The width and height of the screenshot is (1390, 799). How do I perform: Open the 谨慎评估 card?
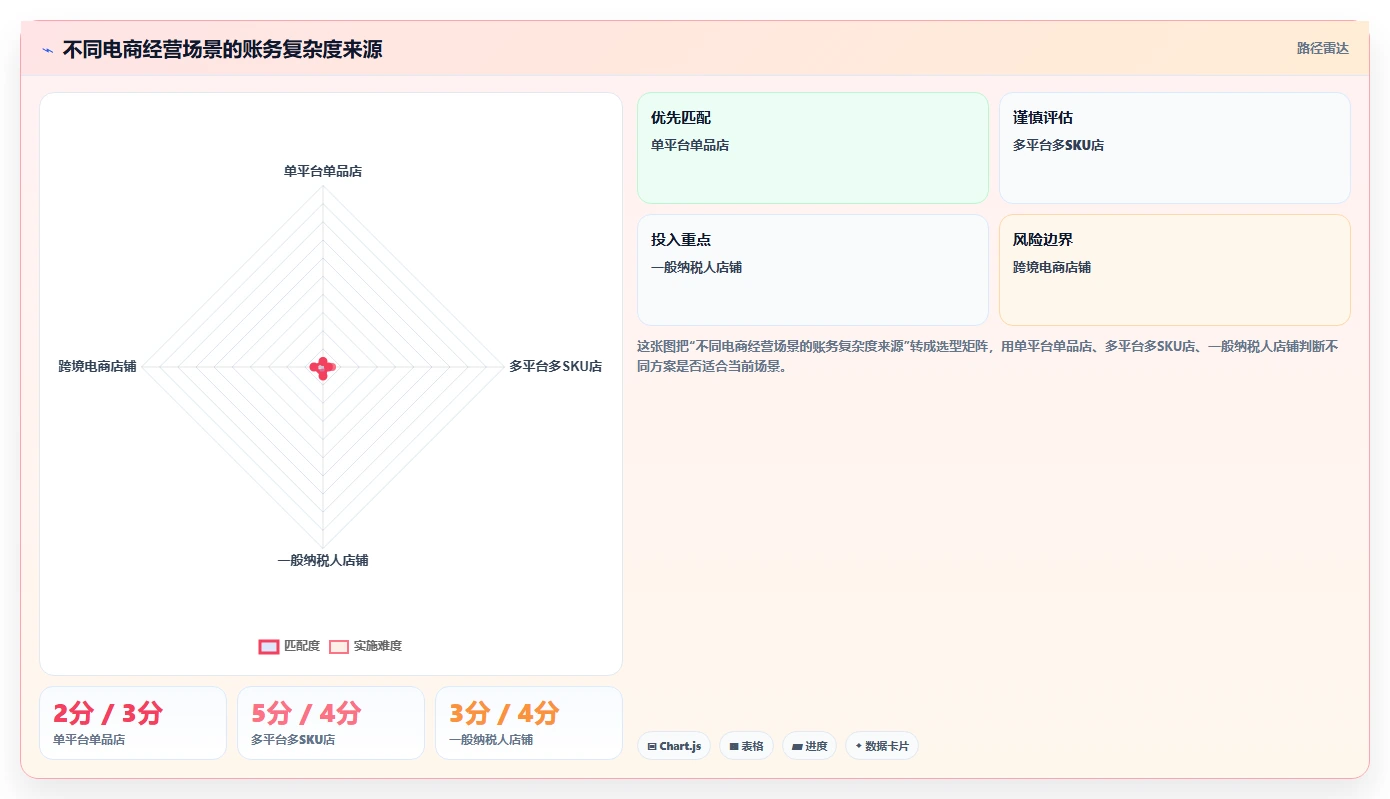1175,148
